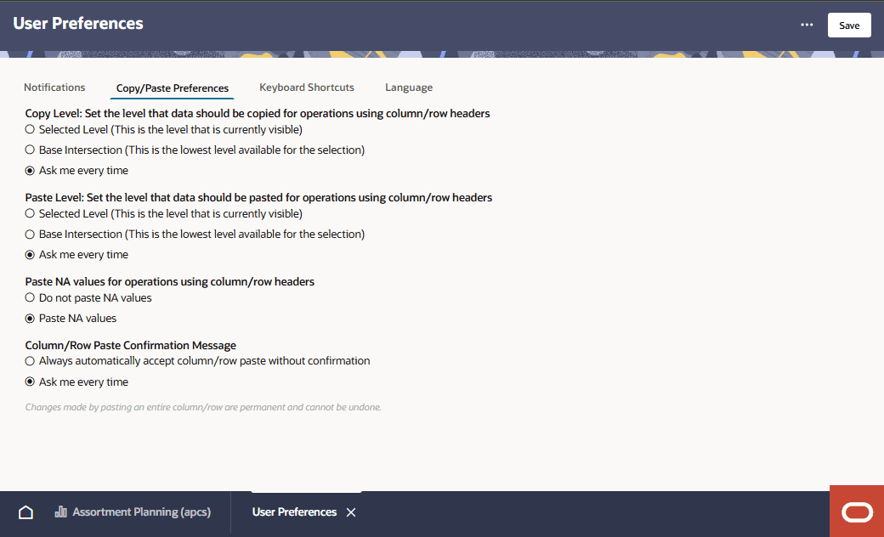Select the Copy/Paste Preferences tab

[x=172, y=88]
